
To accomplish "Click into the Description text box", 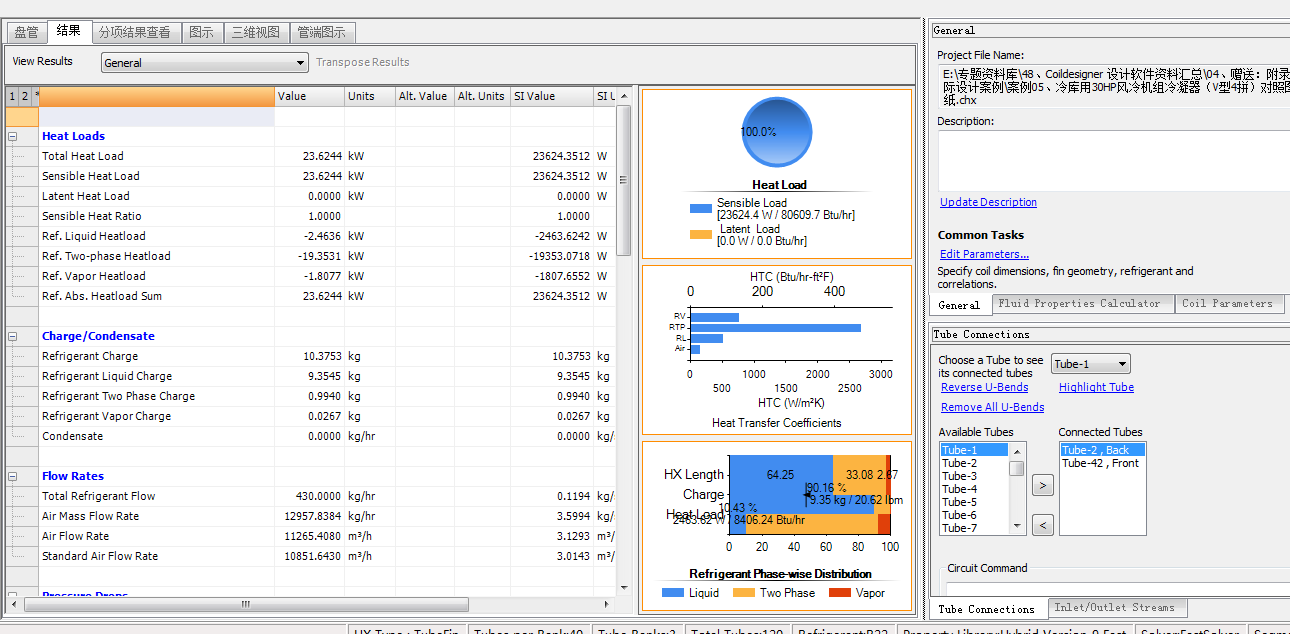I will click(1113, 160).
